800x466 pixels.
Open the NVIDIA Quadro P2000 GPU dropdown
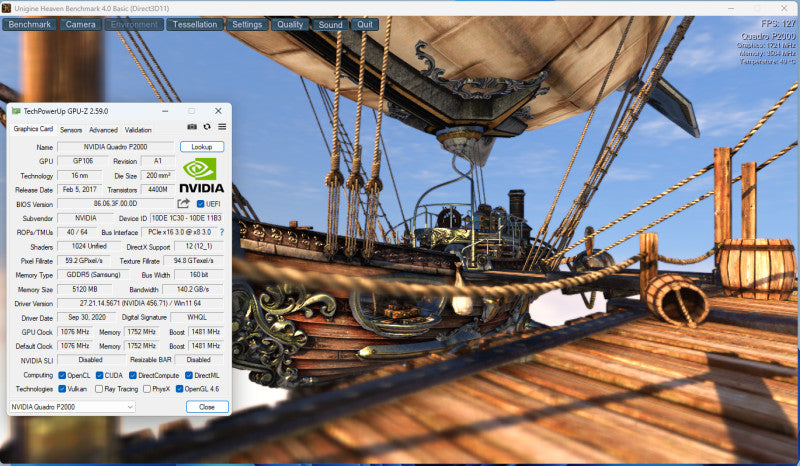72,407
